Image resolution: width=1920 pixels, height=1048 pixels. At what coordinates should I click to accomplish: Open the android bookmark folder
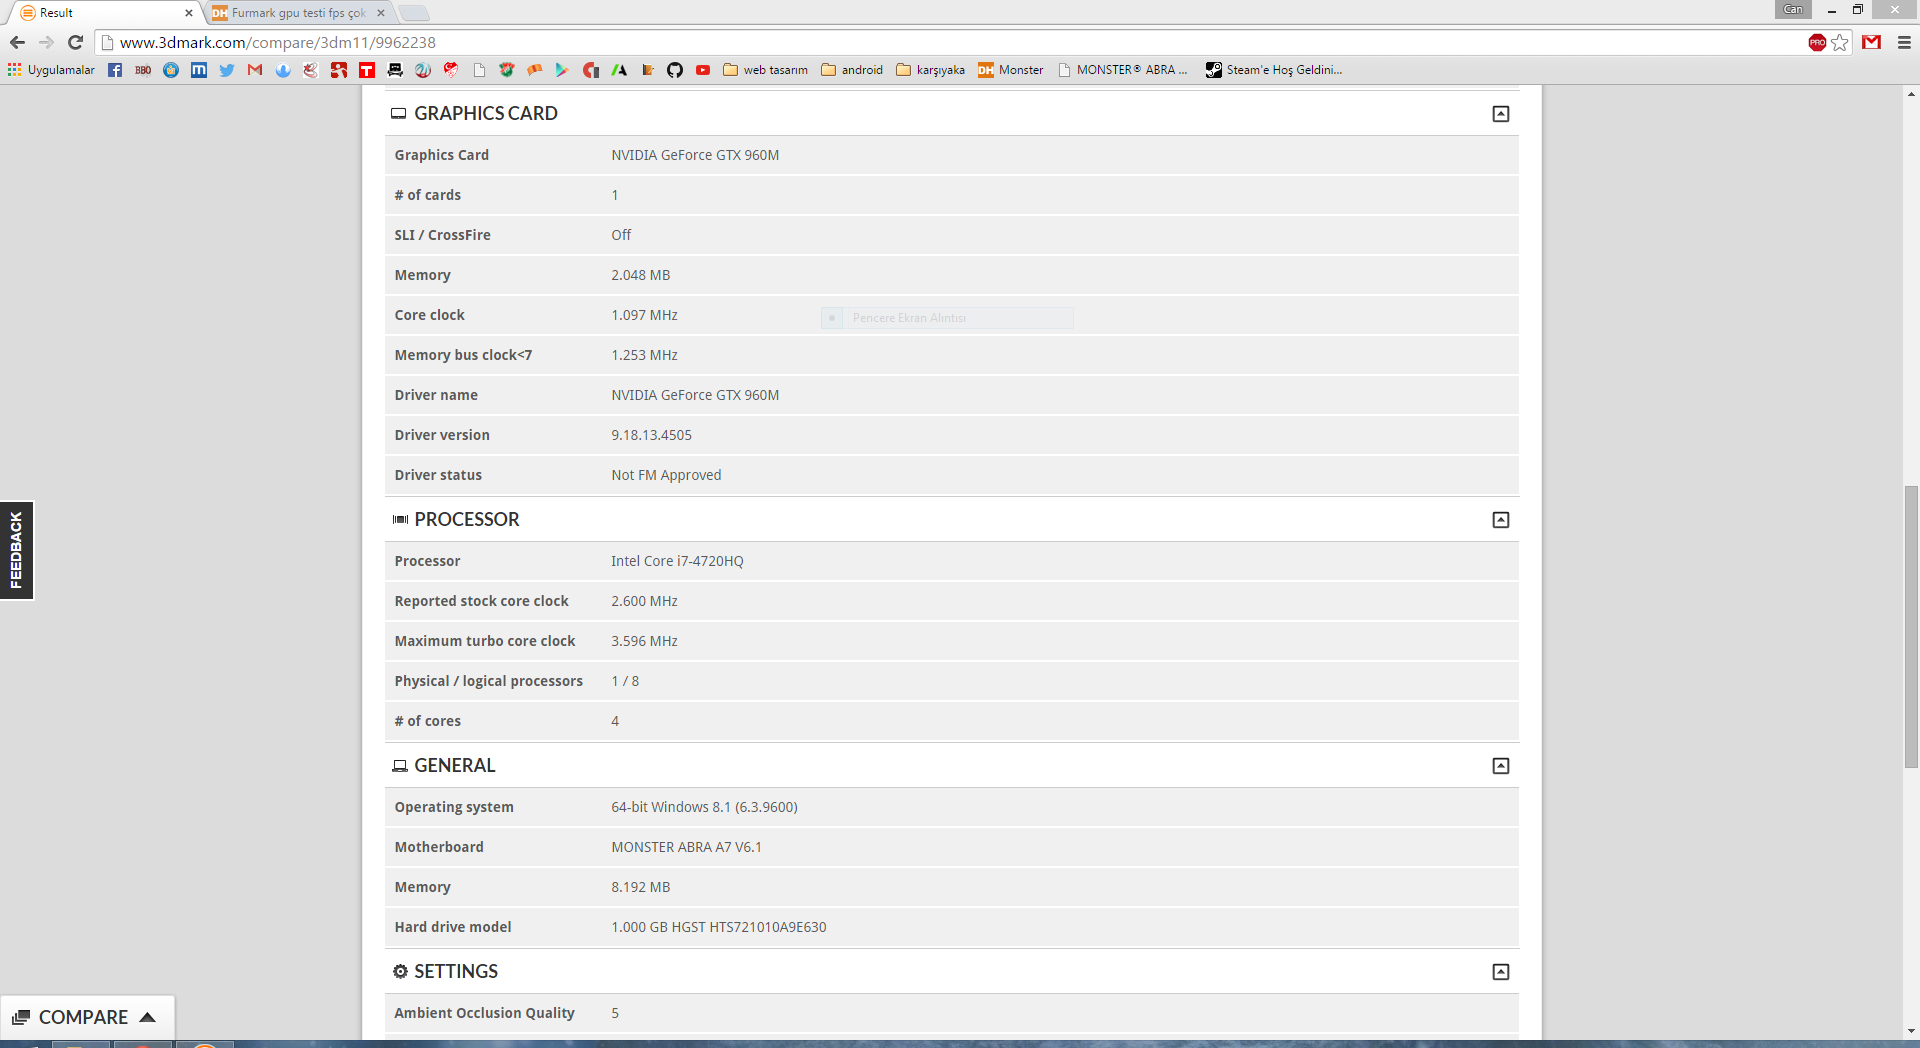click(x=852, y=70)
